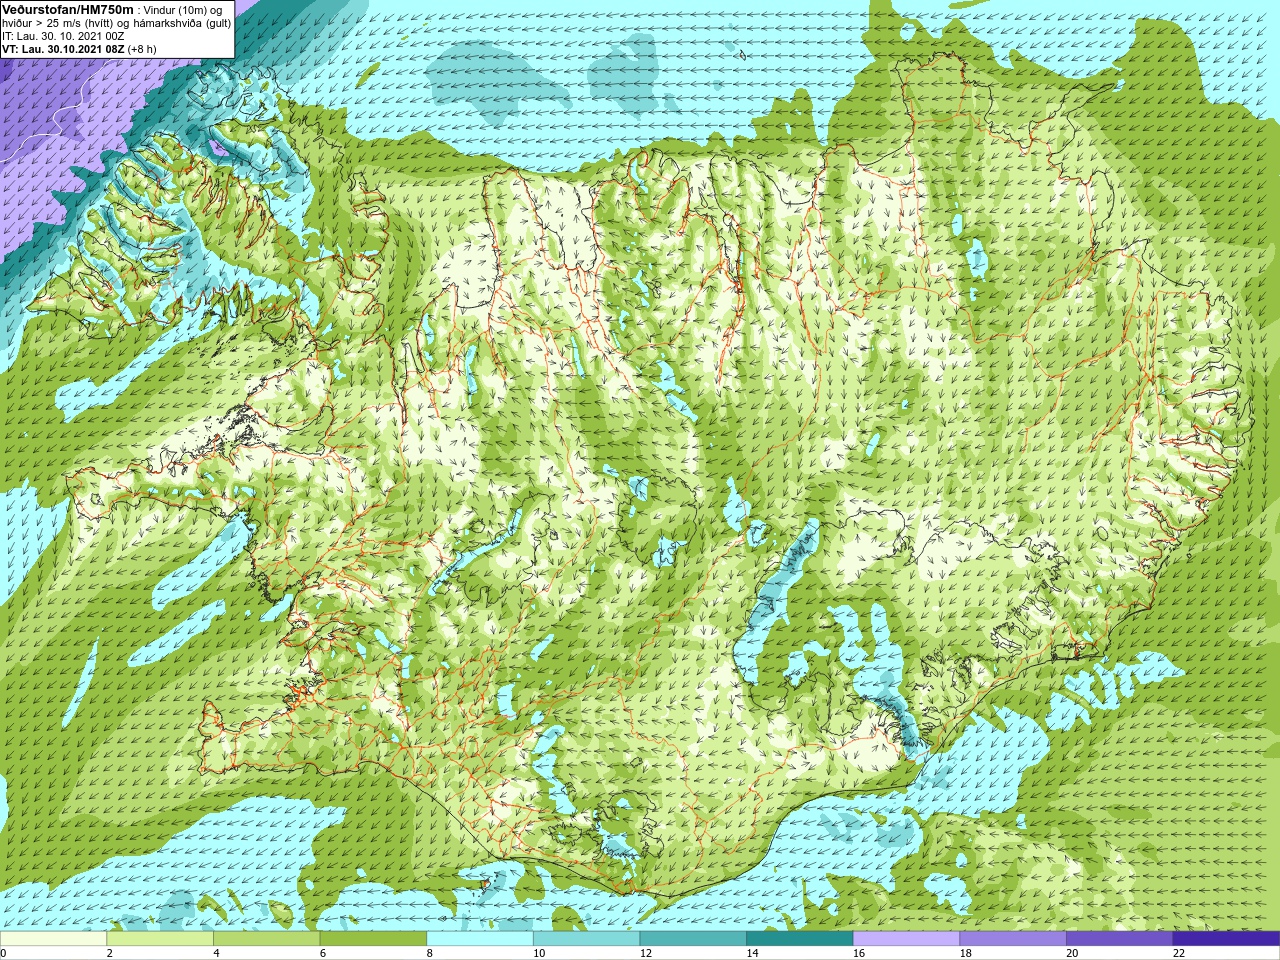Click the legend scale label "0"

point(4,953)
